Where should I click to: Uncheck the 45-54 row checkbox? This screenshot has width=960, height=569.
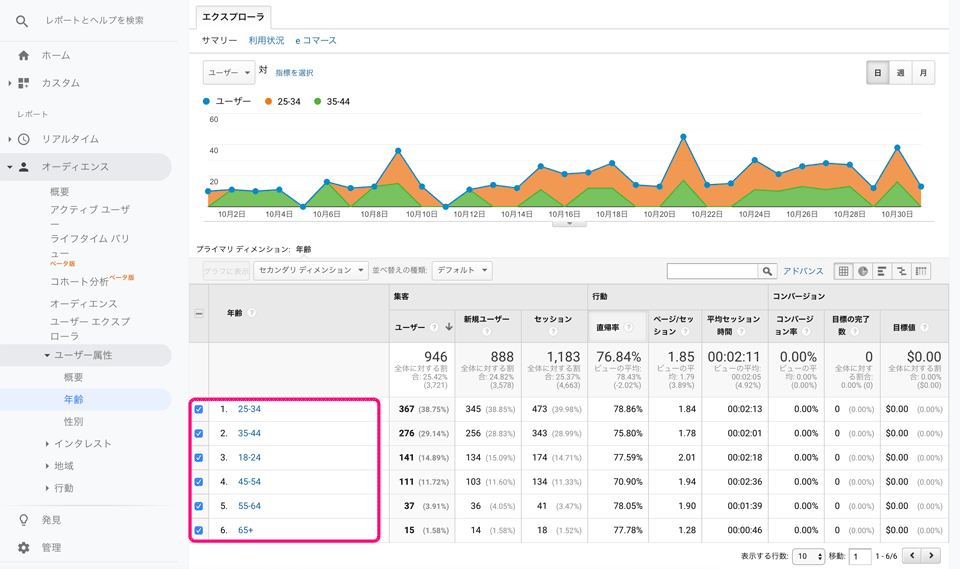click(x=199, y=482)
